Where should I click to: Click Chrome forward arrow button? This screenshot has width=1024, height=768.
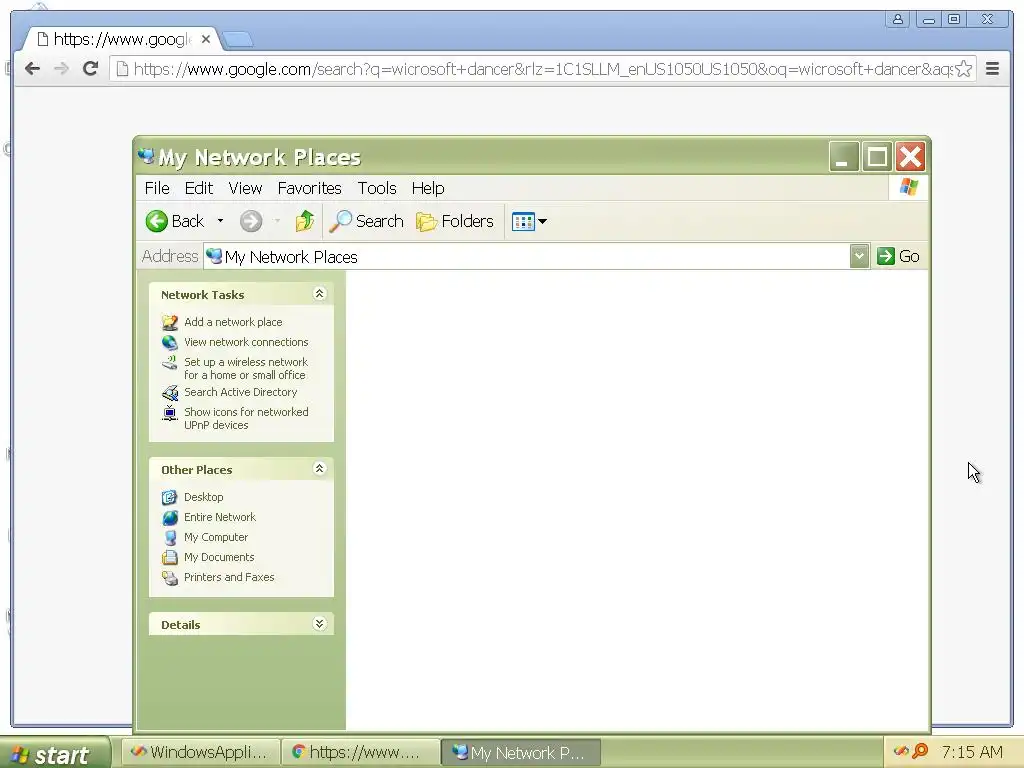pyautogui.click(x=61, y=69)
